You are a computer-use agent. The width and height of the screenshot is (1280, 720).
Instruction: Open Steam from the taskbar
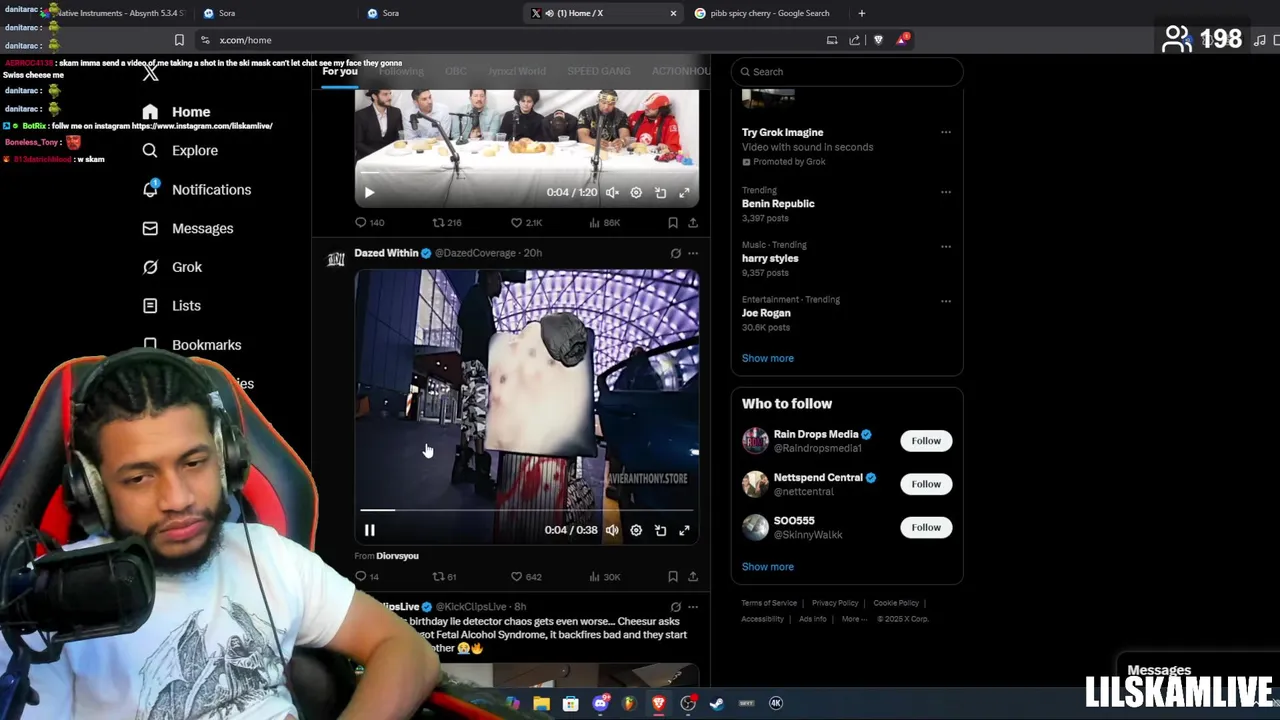point(717,703)
